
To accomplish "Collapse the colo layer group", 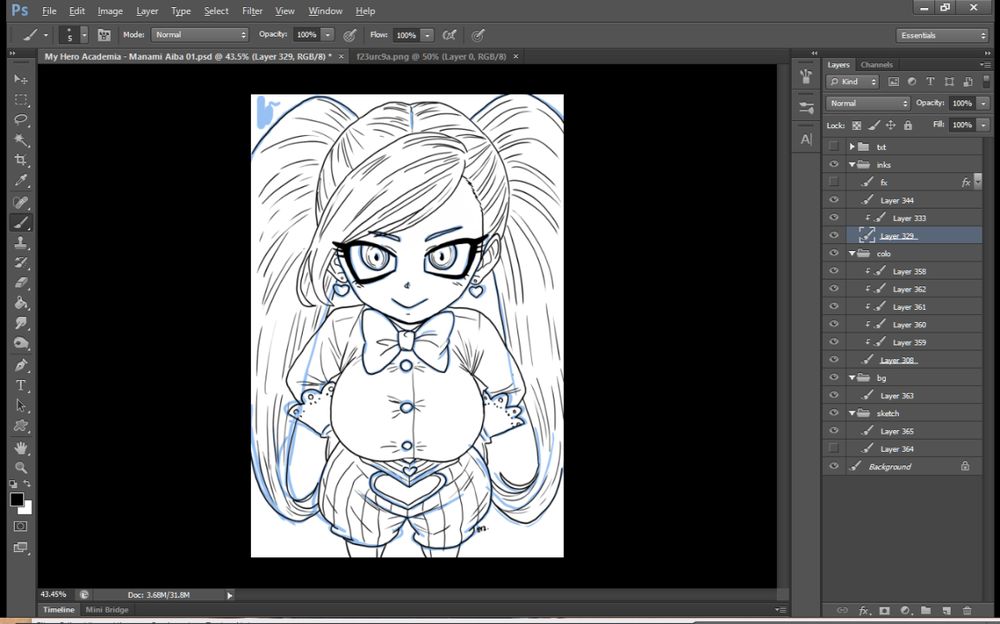I will coord(852,253).
